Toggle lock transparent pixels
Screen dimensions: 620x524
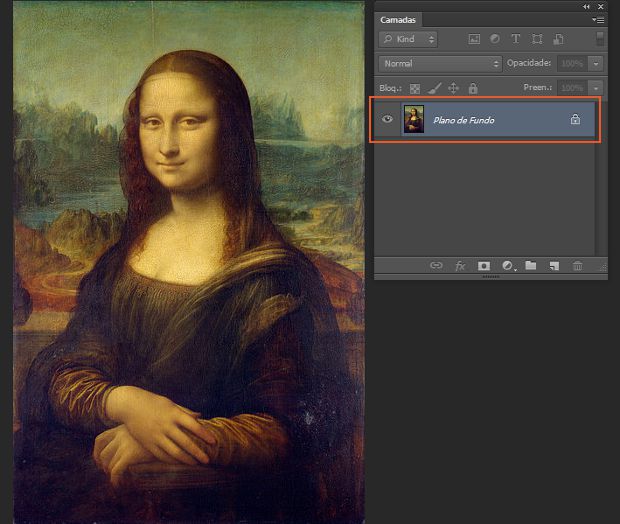pos(415,88)
